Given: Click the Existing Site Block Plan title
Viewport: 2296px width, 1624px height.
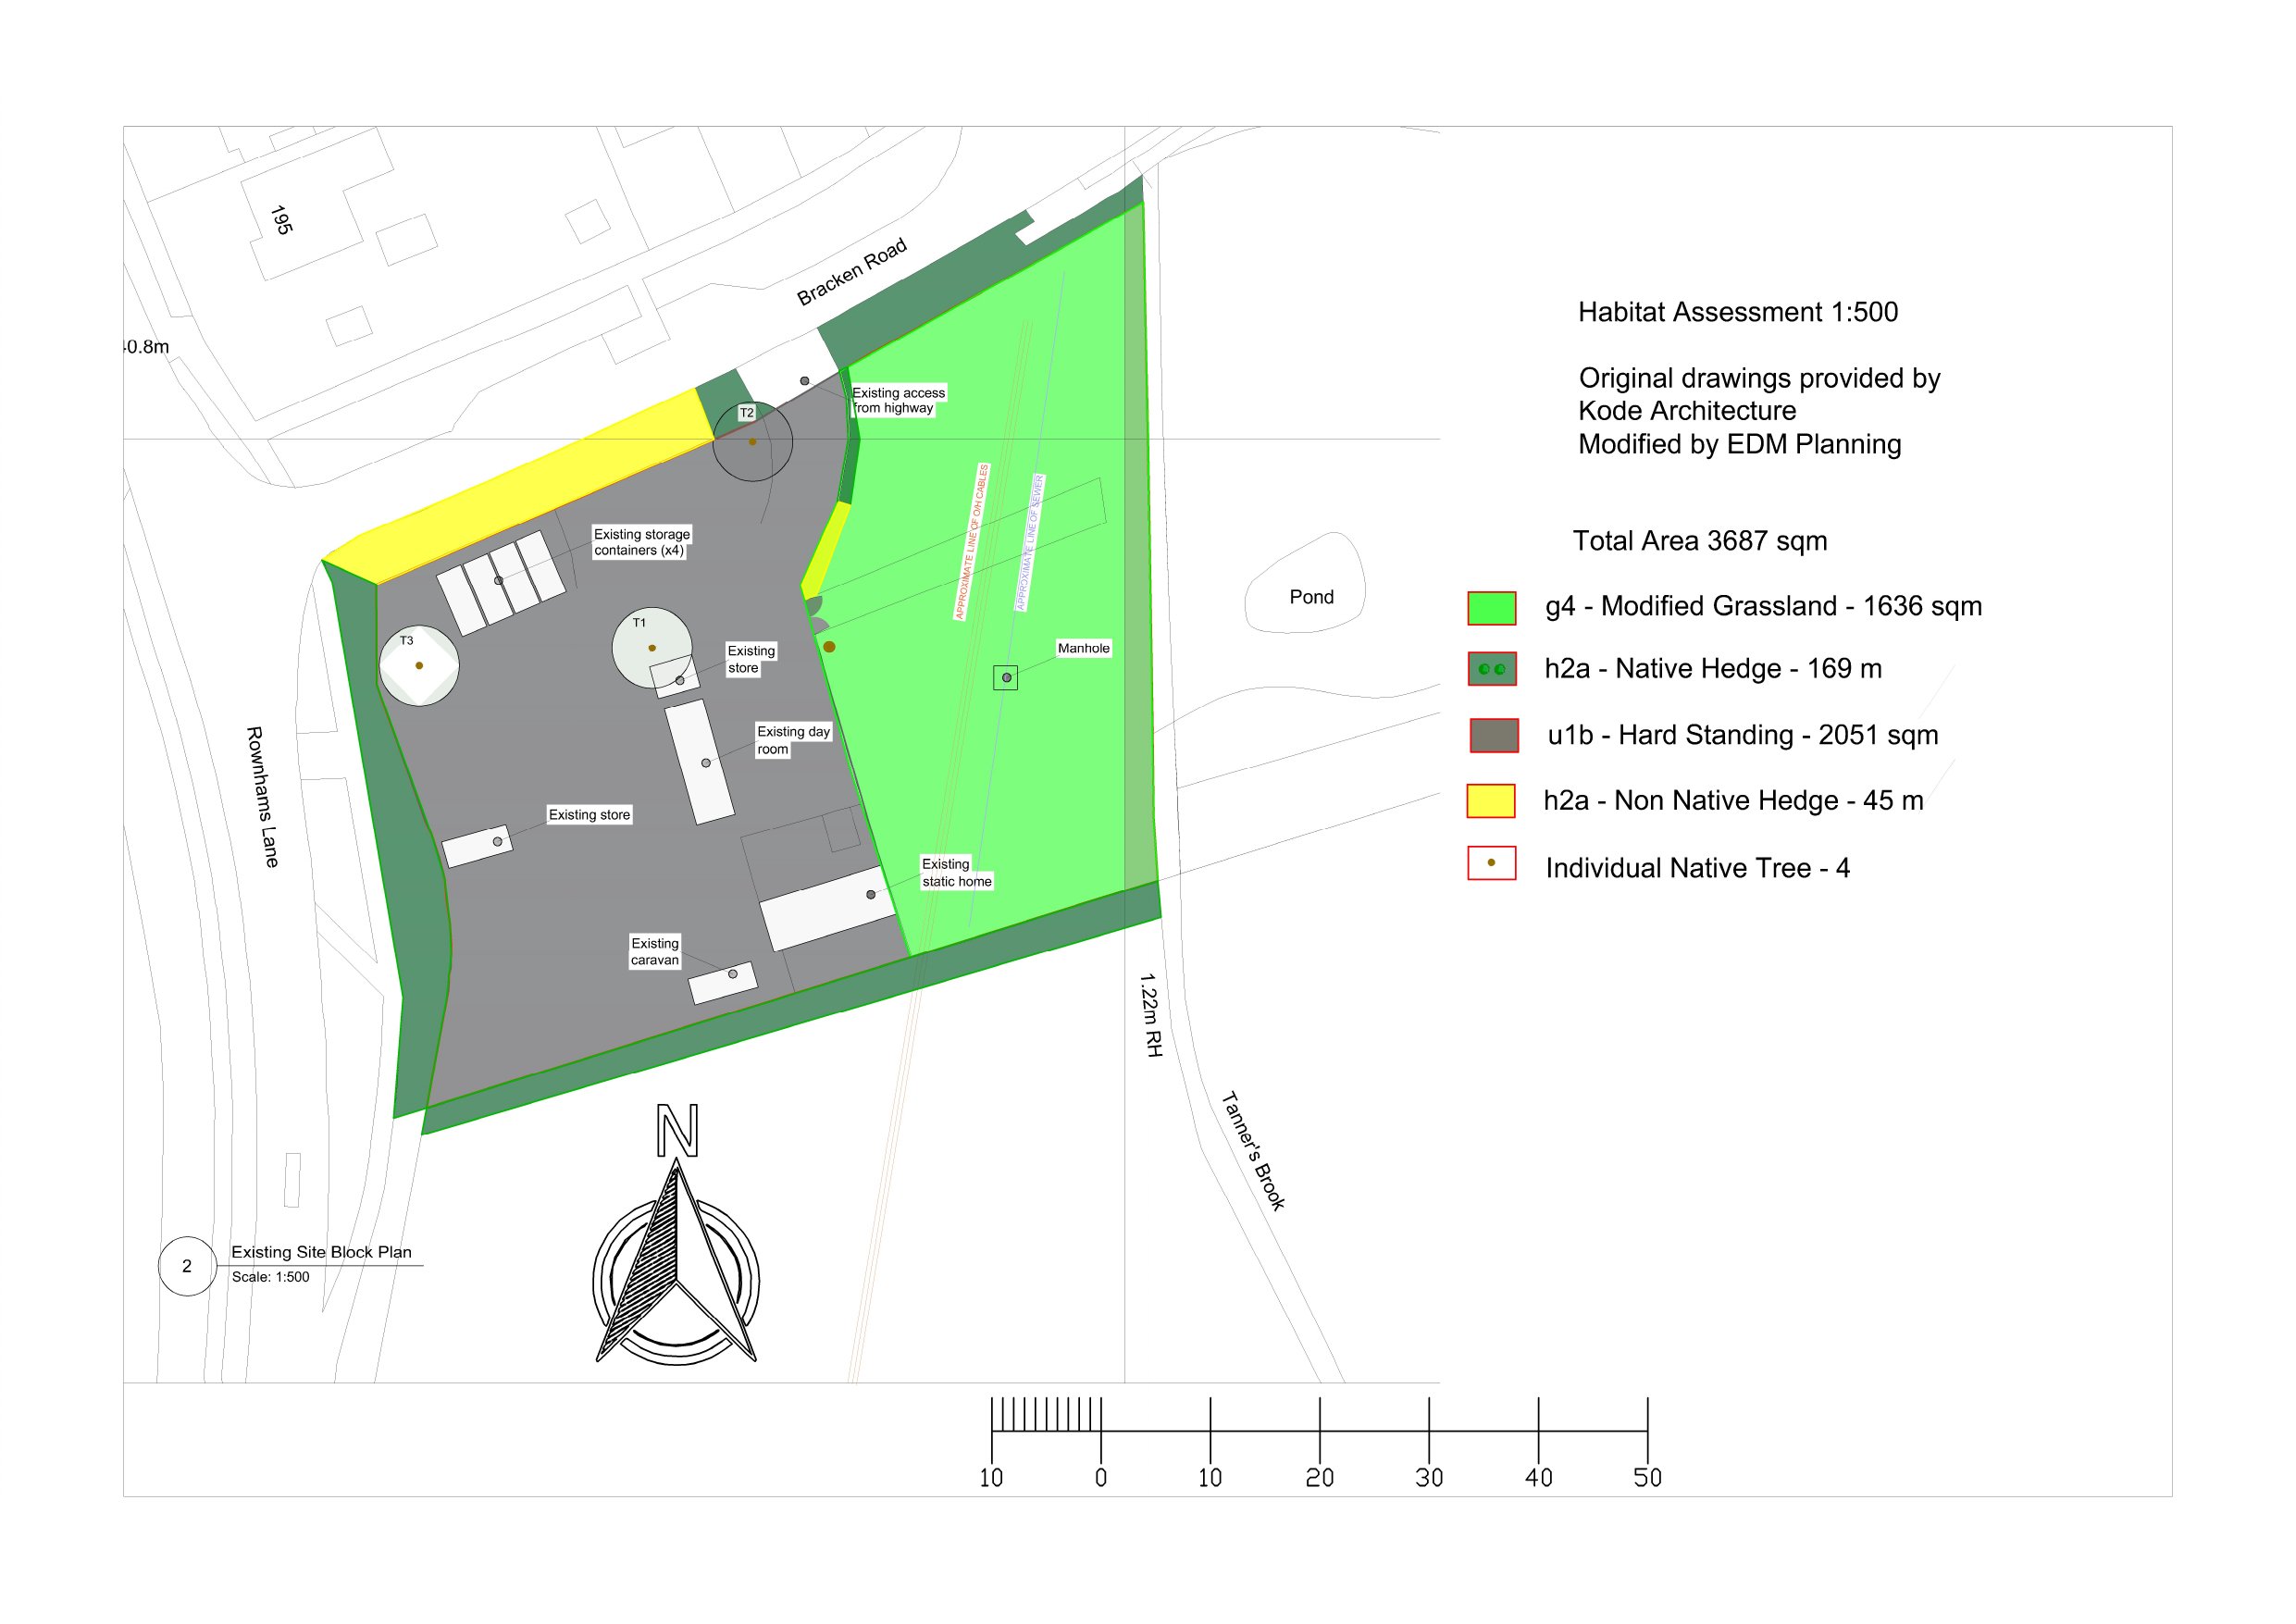Looking at the screenshot, I should (321, 1252).
